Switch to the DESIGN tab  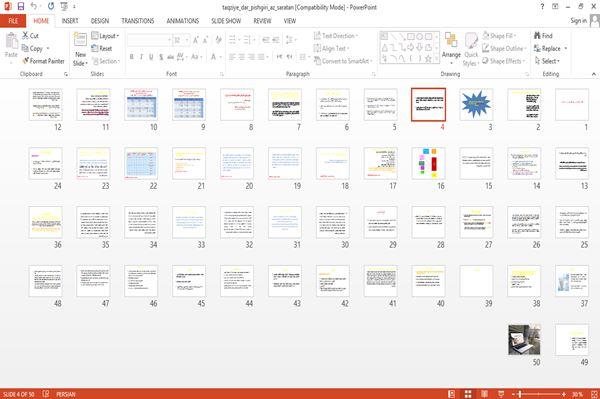click(100, 21)
